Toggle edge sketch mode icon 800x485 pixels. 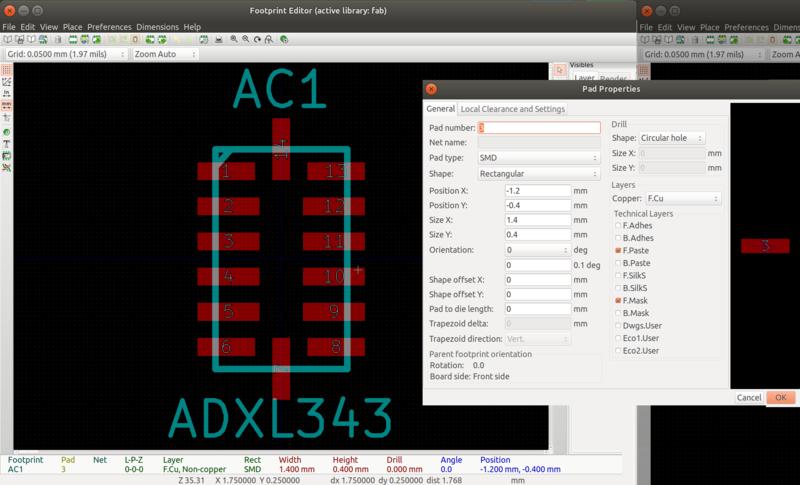coord(6,156)
